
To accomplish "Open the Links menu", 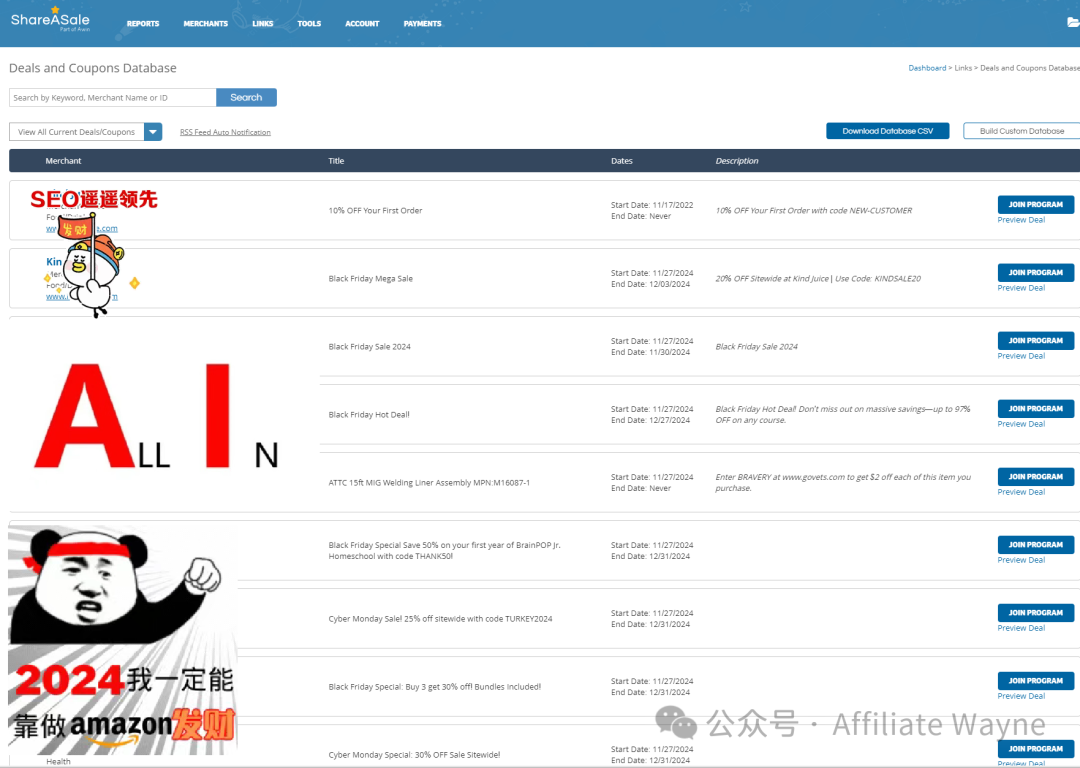I will pos(262,23).
